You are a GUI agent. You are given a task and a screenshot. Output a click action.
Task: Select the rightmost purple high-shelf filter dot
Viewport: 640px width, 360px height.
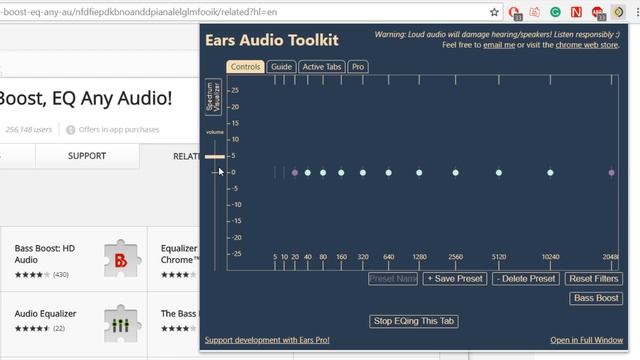pos(611,173)
